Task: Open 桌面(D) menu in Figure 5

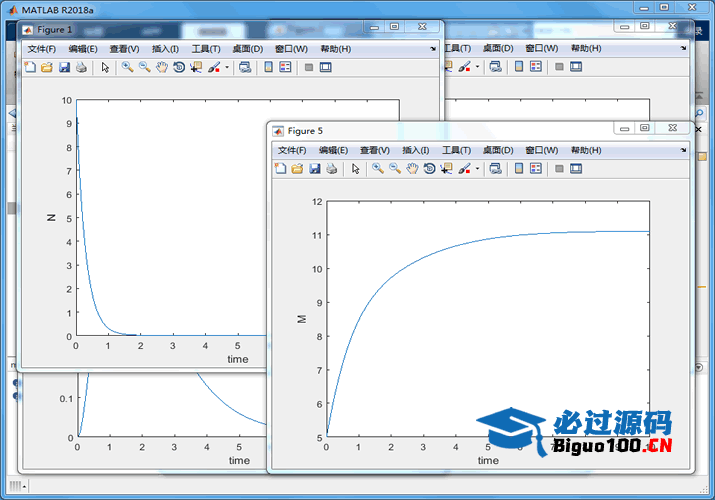Action: coord(498,150)
